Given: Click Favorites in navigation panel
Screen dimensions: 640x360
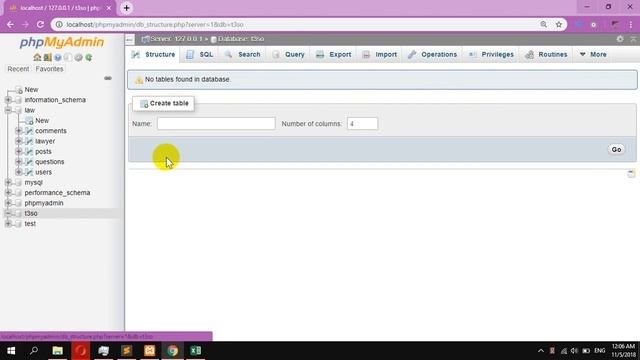Looking at the screenshot, I should tap(49, 69).
